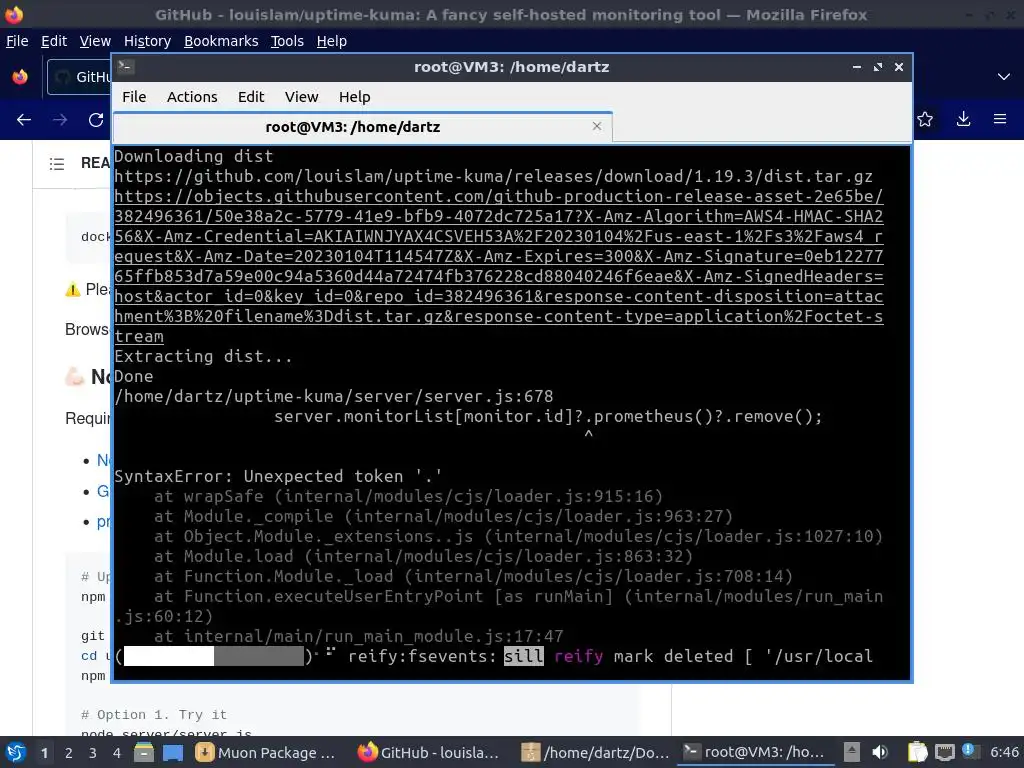Switch to GitHub Firefox taskbar entry
Screen dimensions: 1024x768
click(429, 753)
